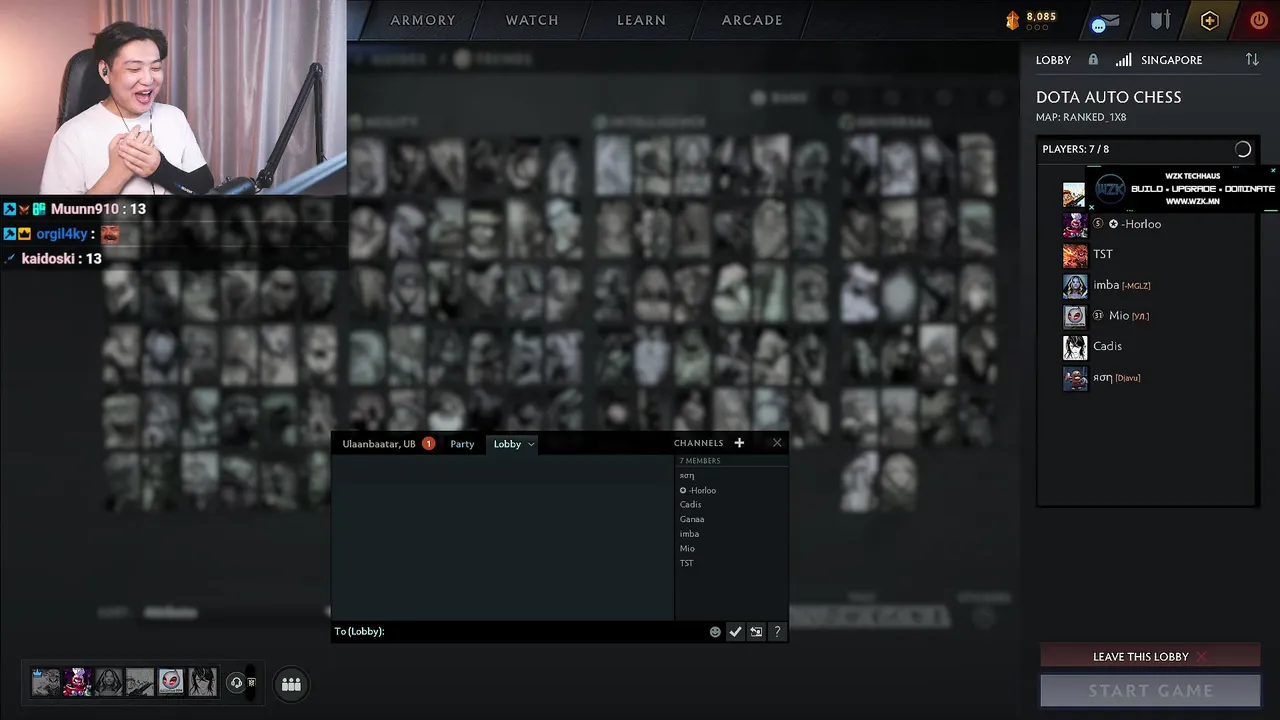The width and height of the screenshot is (1280, 720).
Task: Select imba in the chat member list
Action: [x=690, y=534]
